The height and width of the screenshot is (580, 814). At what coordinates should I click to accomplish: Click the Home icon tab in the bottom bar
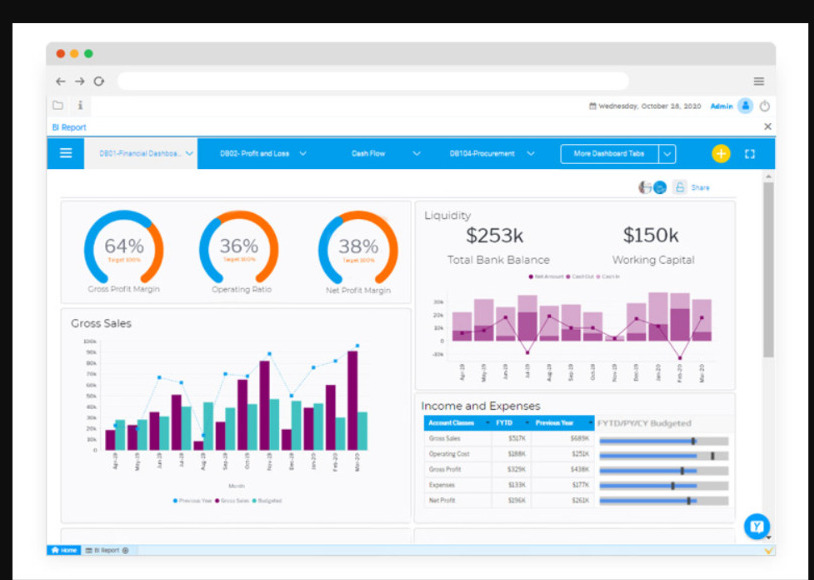64,550
